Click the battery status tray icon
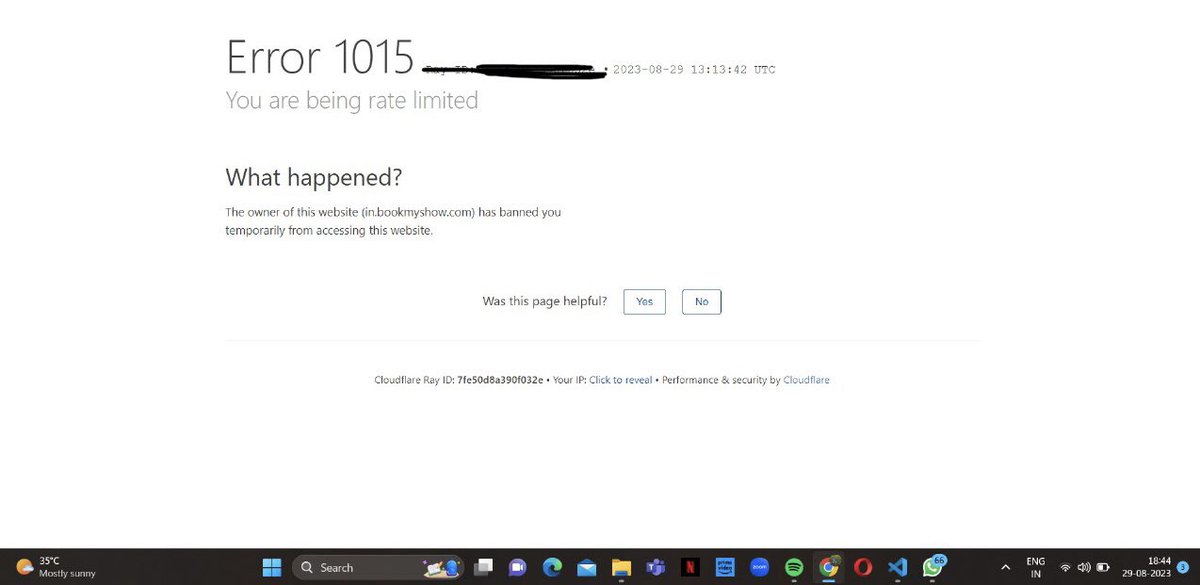 [x=1103, y=567]
